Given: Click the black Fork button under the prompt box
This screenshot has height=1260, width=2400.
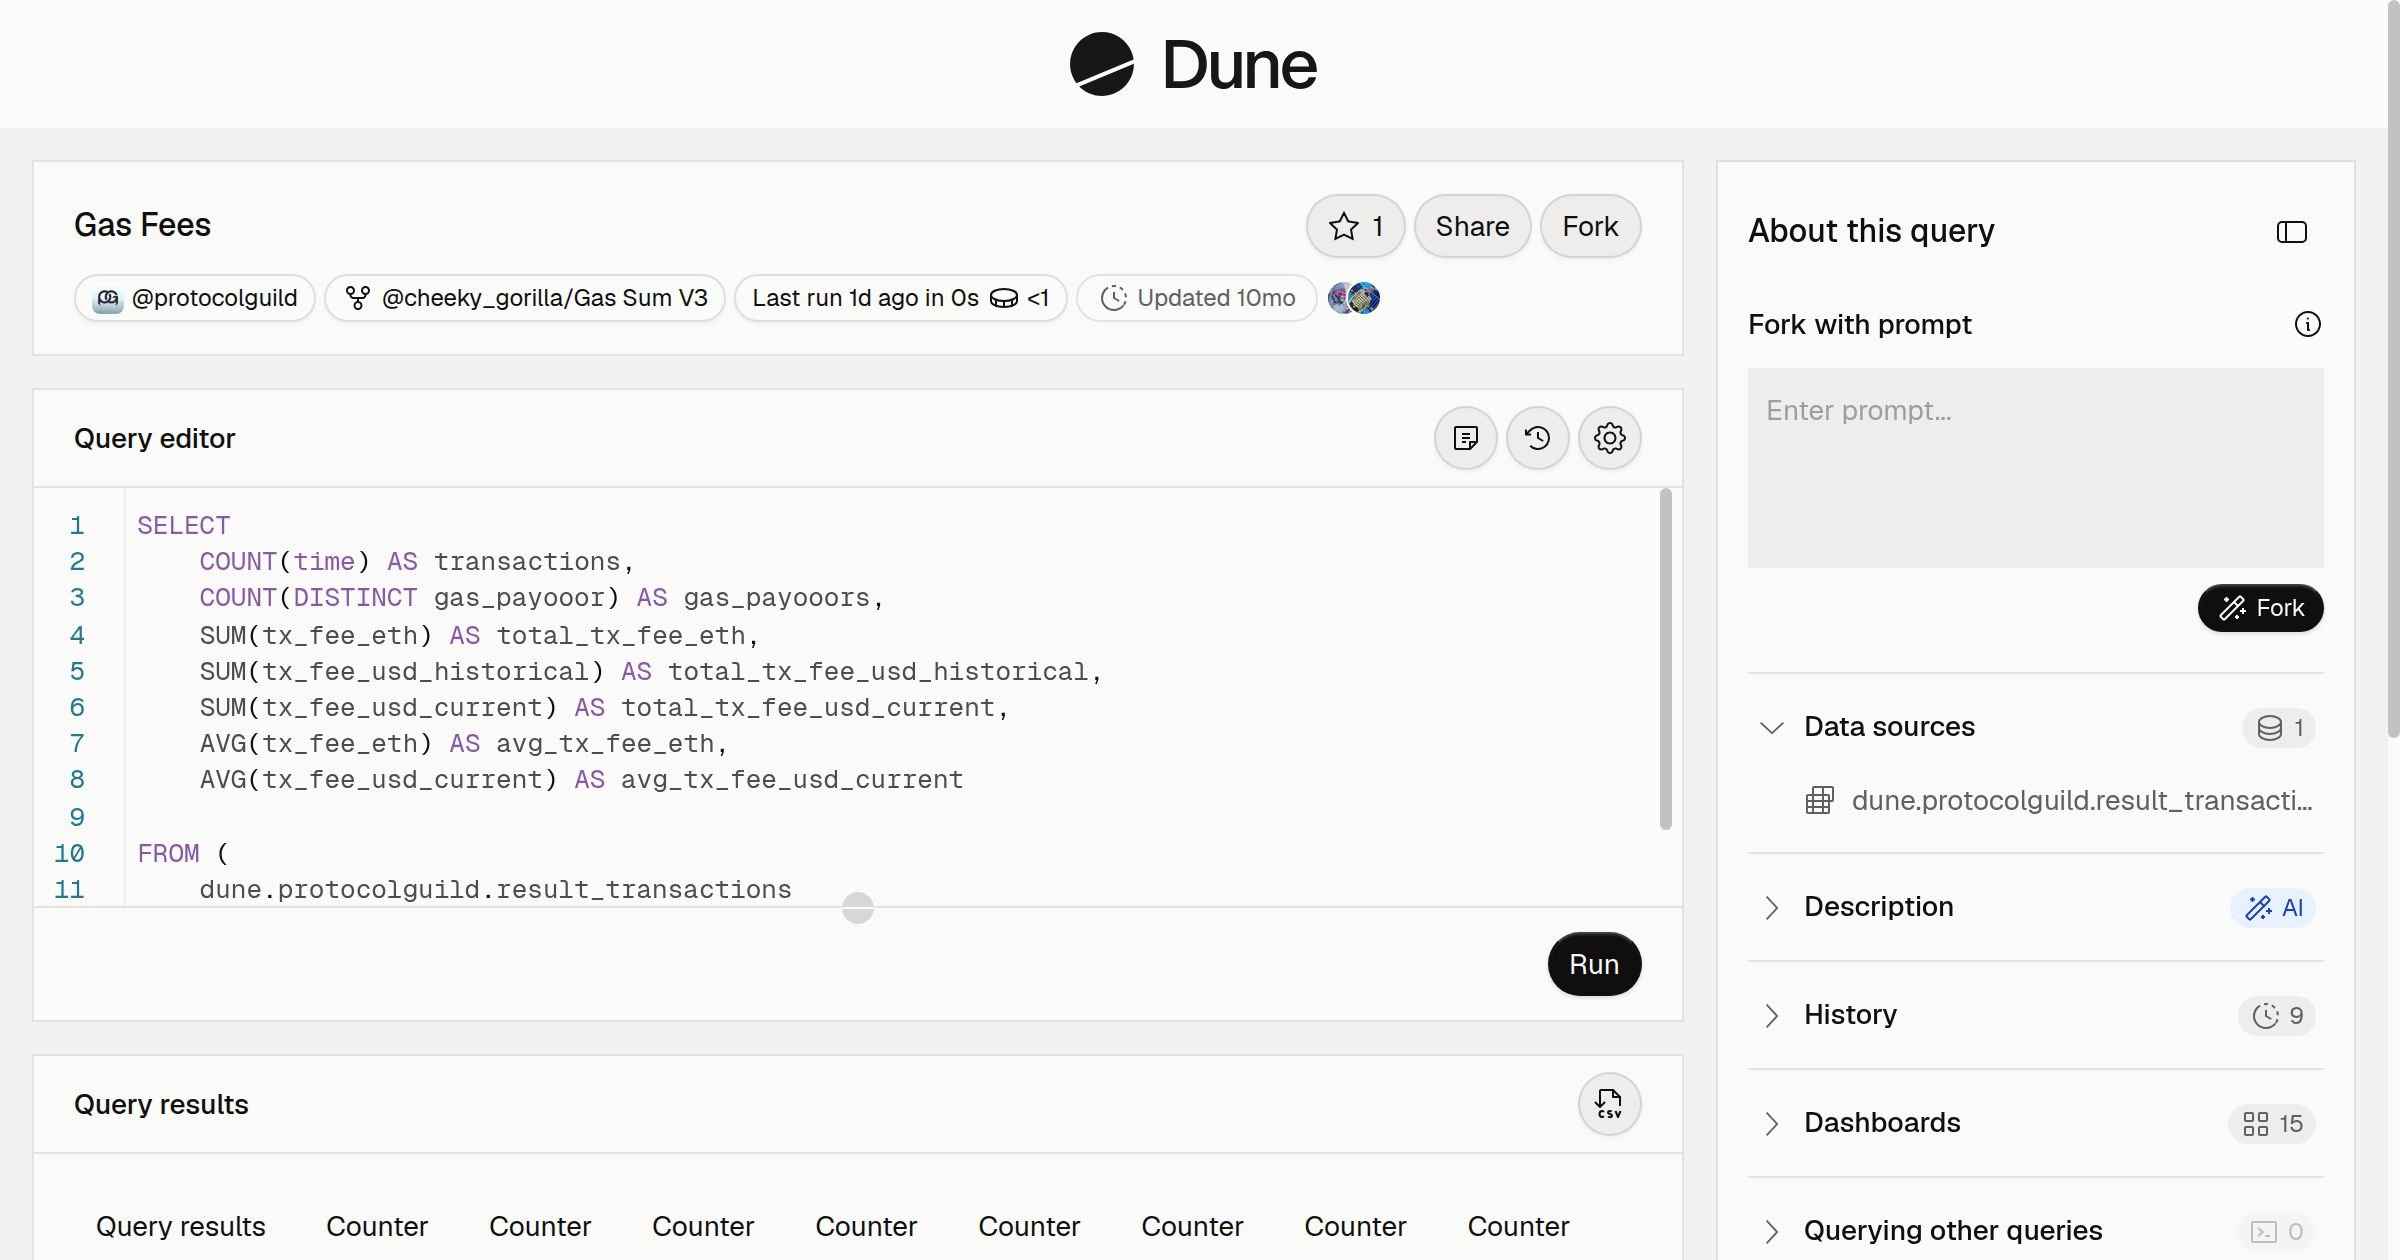Looking at the screenshot, I should 2260,608.
